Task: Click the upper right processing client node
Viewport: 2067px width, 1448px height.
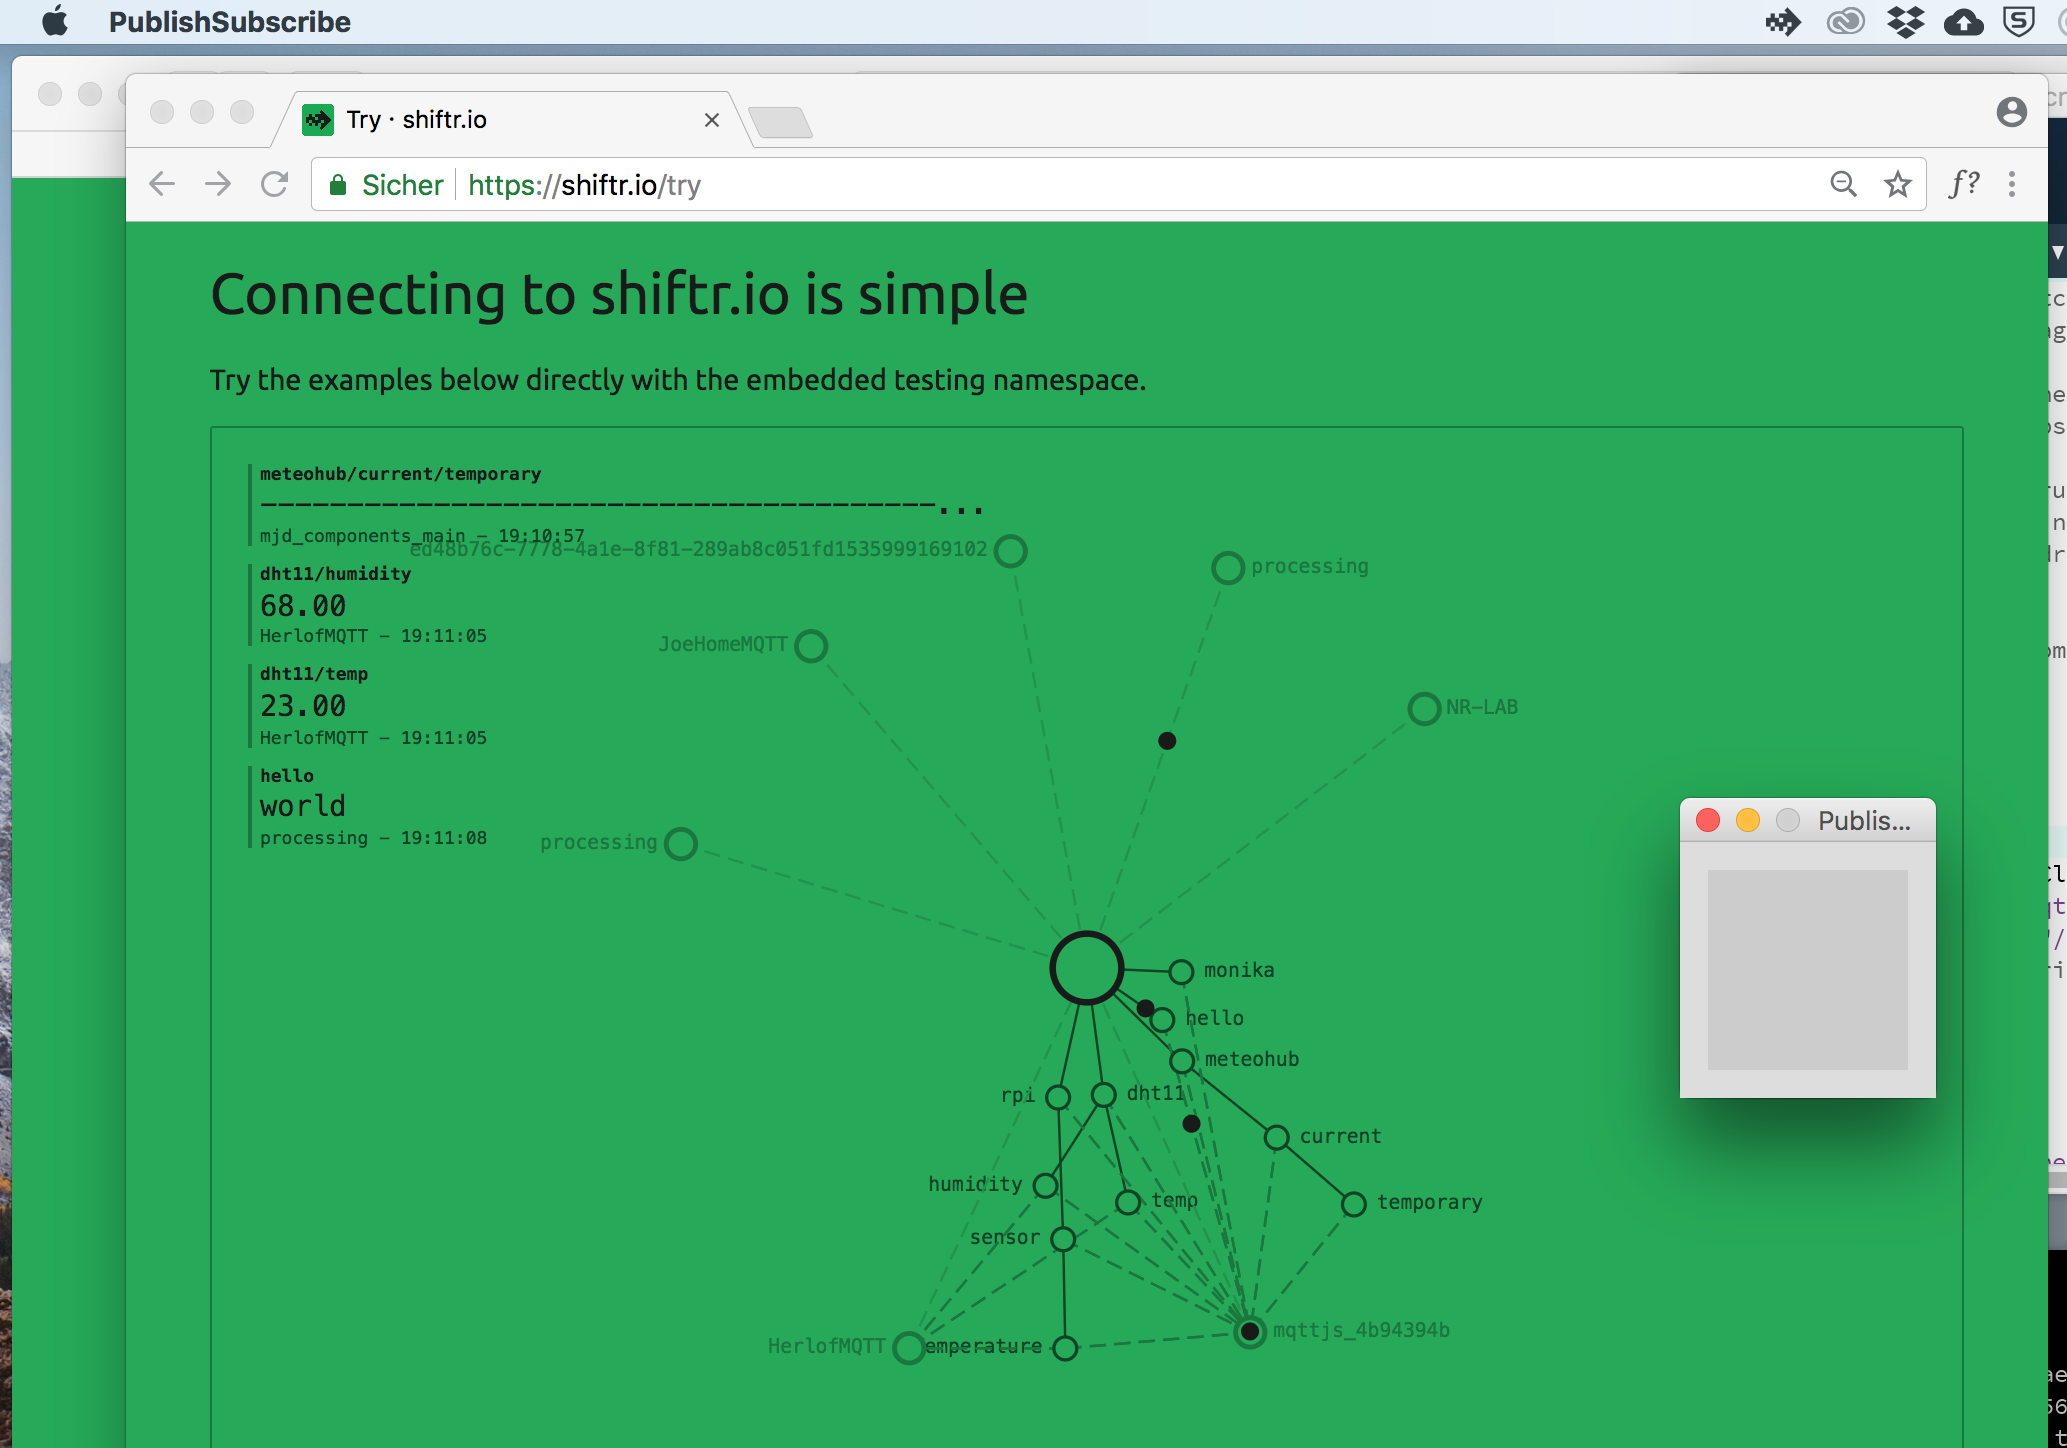Action: click(1228, 568)
